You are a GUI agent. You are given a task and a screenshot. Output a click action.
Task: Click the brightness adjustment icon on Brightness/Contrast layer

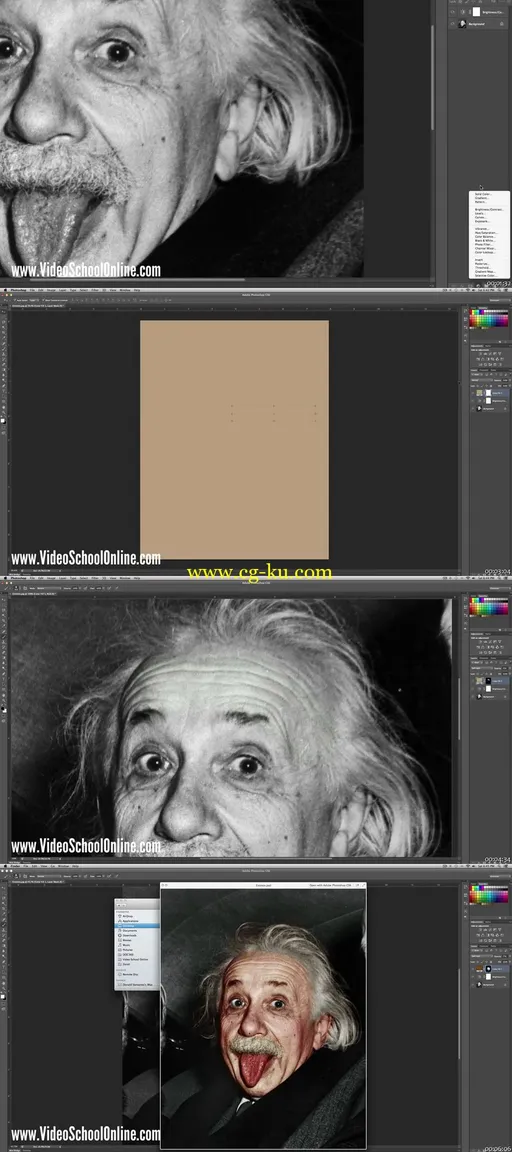click(463, 12)
